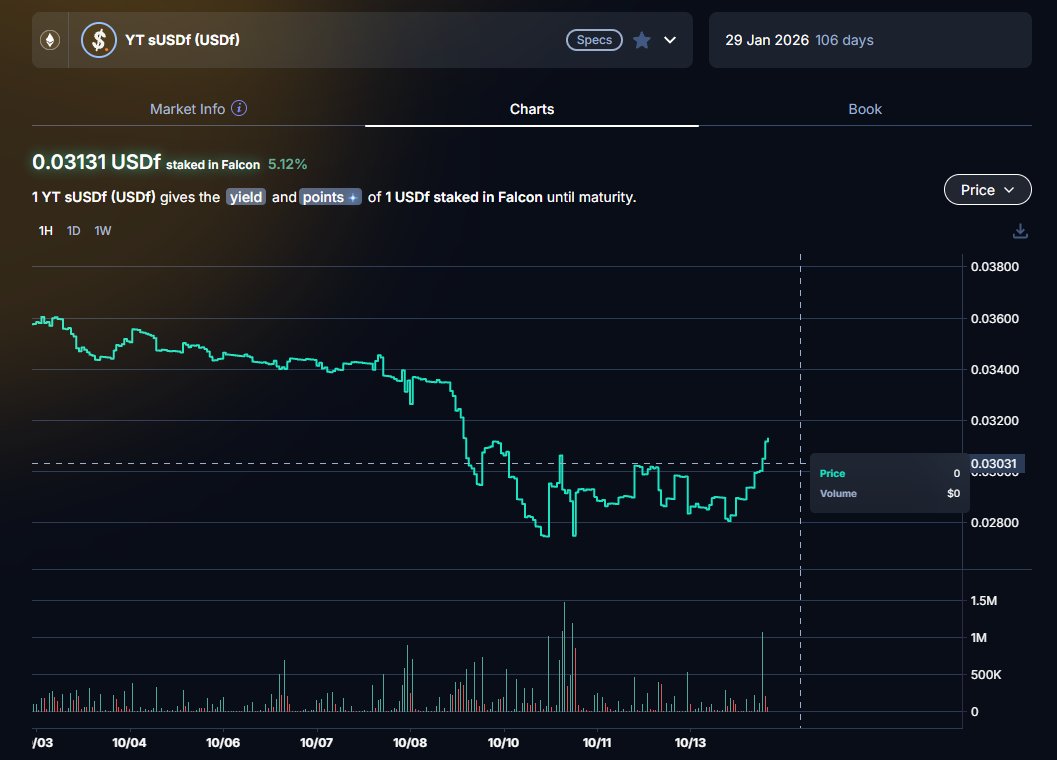Click the sUSDf dollar token icon

click(x=98, y=40)
